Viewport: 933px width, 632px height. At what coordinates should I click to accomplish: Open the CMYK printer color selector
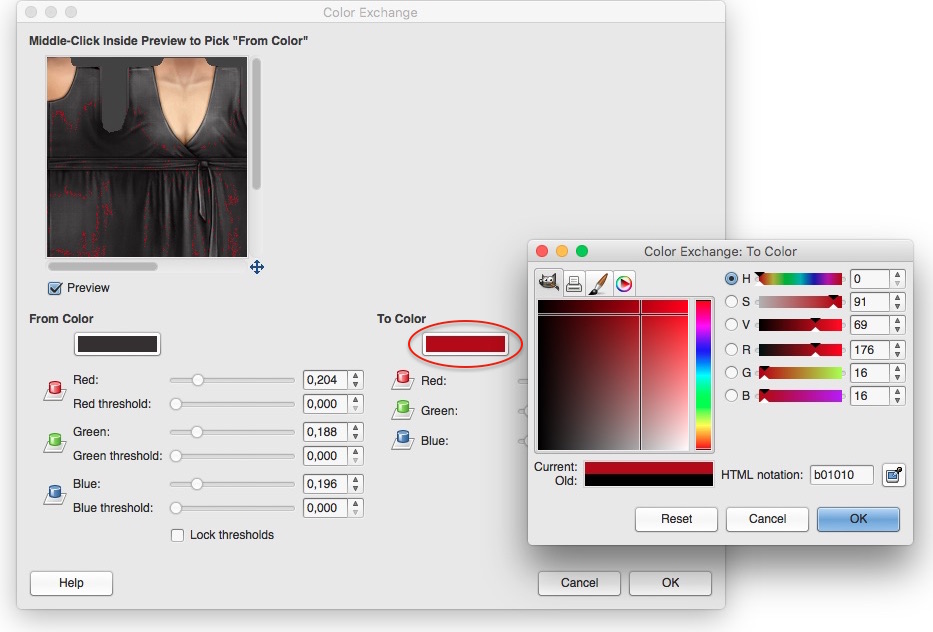click(x=574, y=283)
